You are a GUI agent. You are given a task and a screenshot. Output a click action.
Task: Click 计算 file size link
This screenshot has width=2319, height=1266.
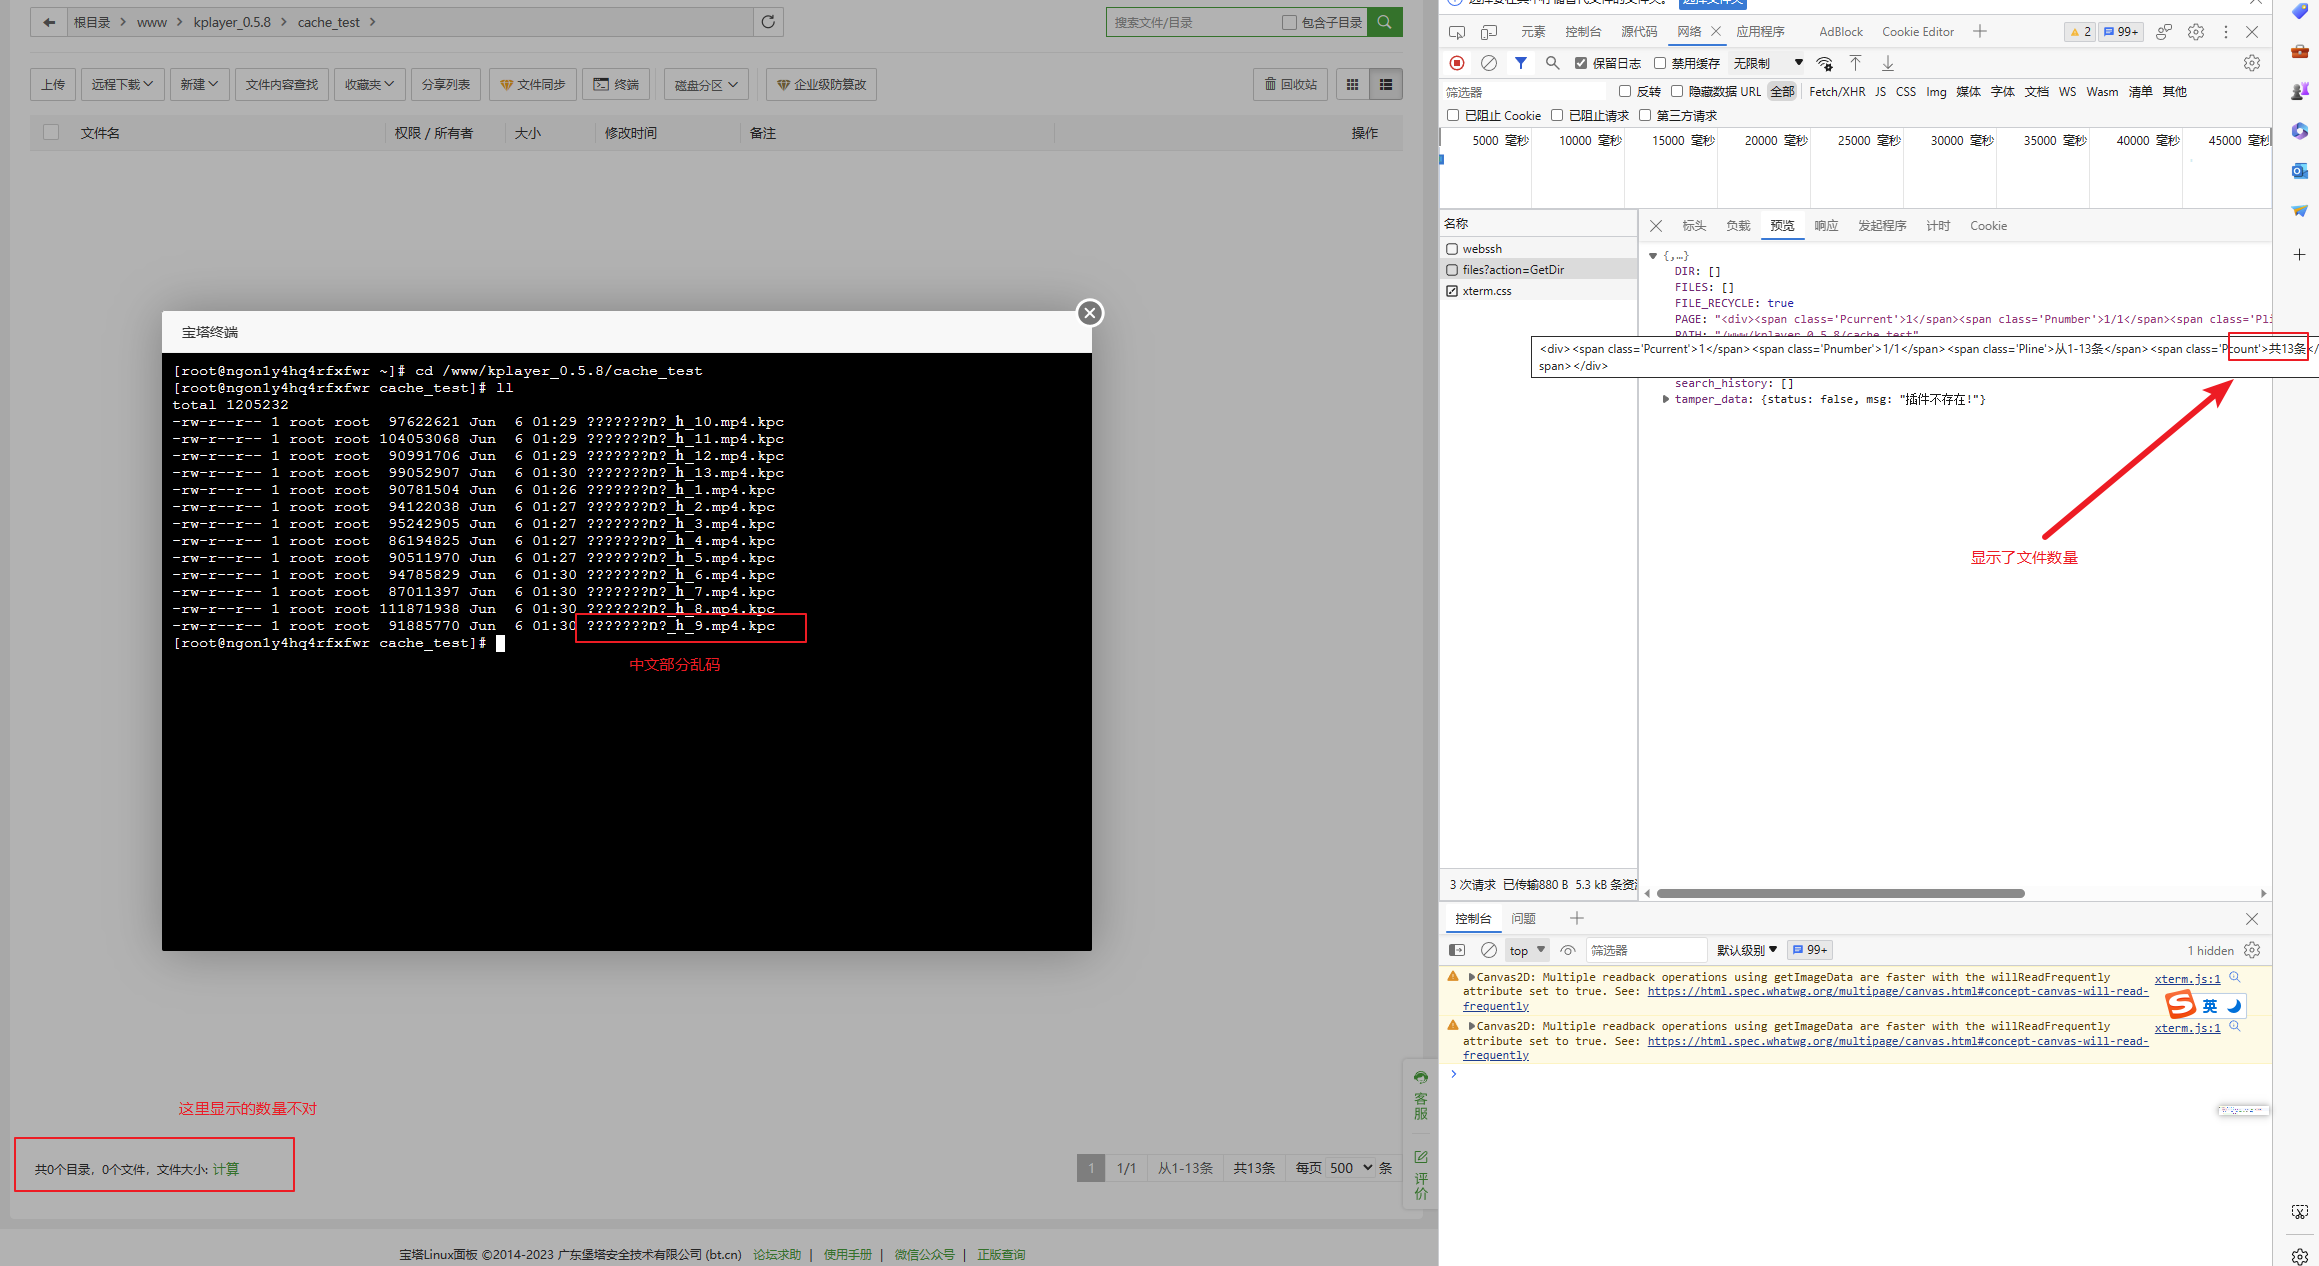click(226, 1169)
